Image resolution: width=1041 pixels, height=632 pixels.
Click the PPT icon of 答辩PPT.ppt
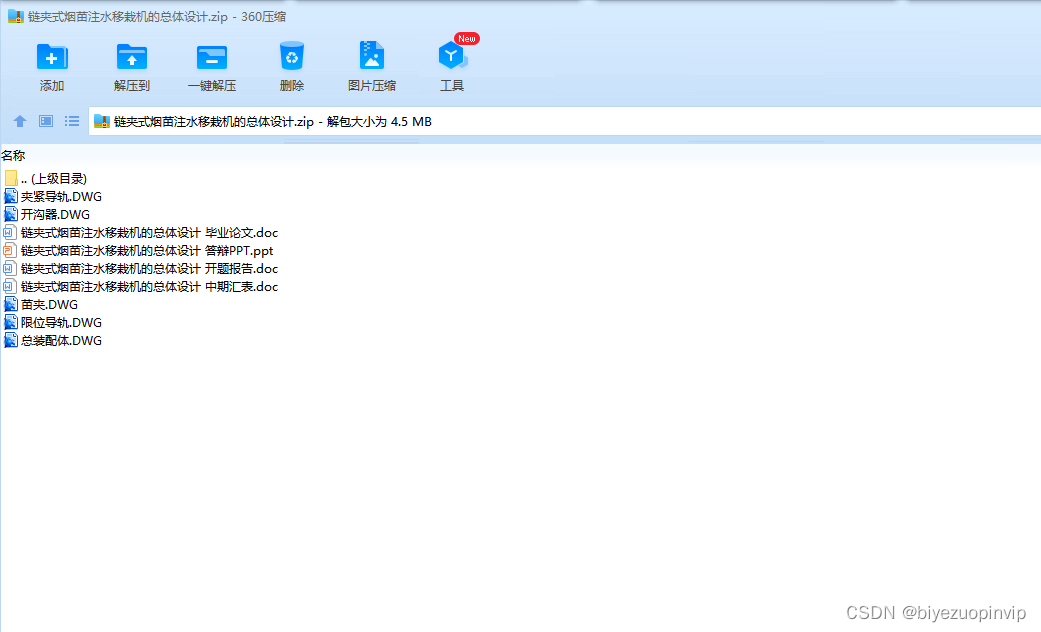(x=9, y=250)
